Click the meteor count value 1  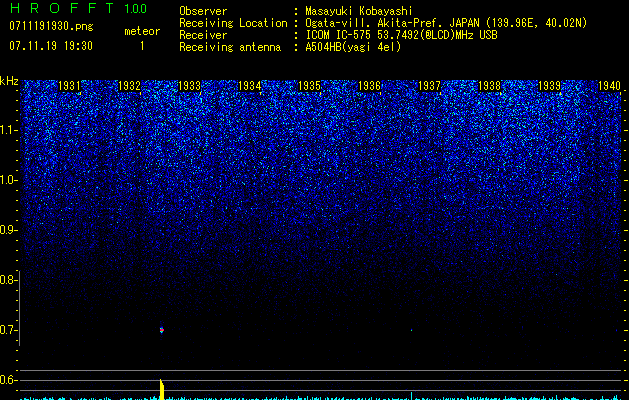click(142, 46)
